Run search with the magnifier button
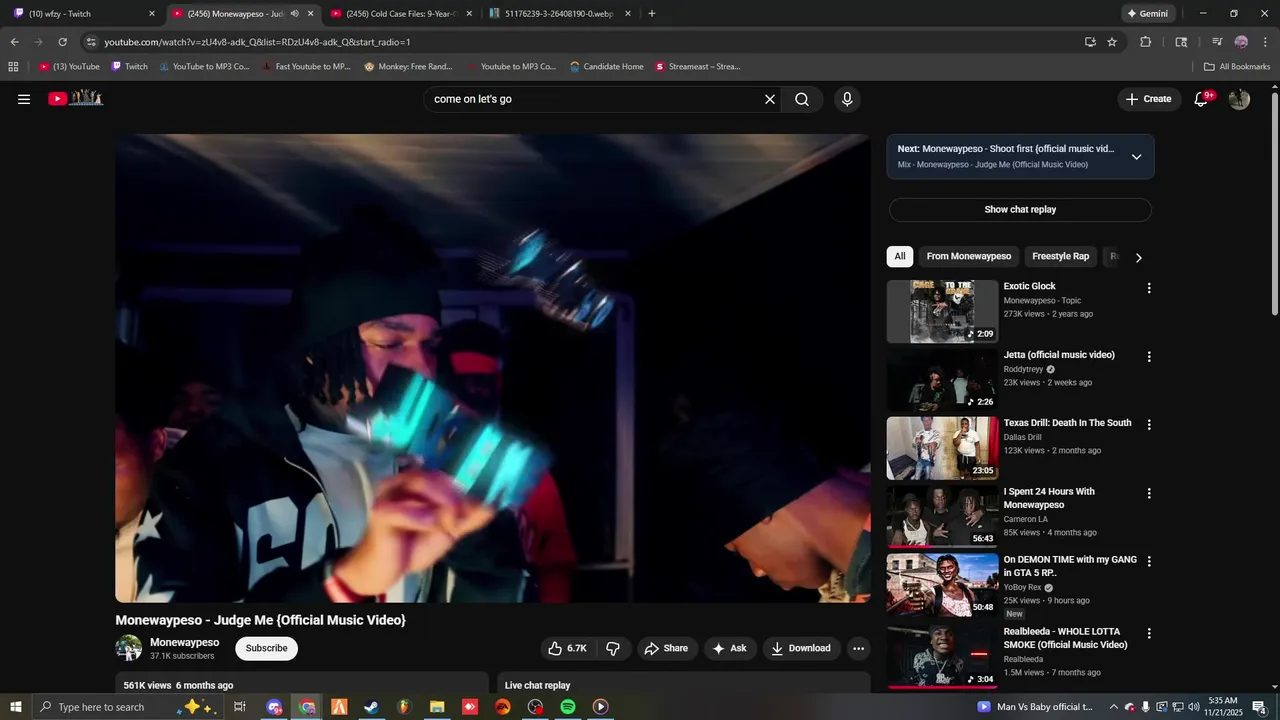This screenshot has height=720, width=1280. (x=802, y=99)
